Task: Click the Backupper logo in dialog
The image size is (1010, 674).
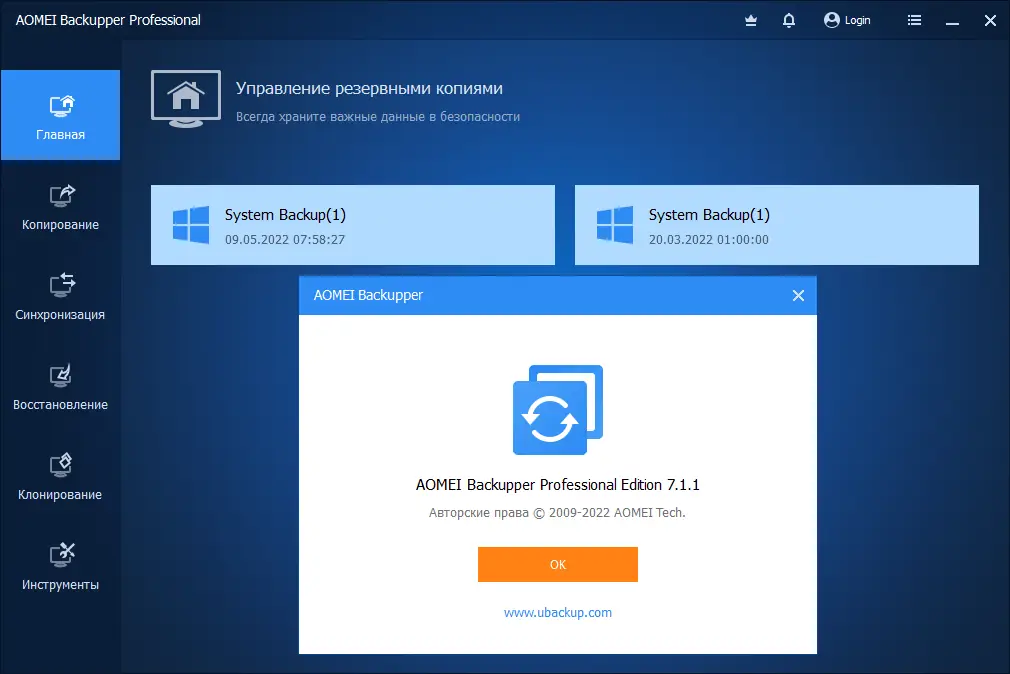Action: [x=558, y=410]
